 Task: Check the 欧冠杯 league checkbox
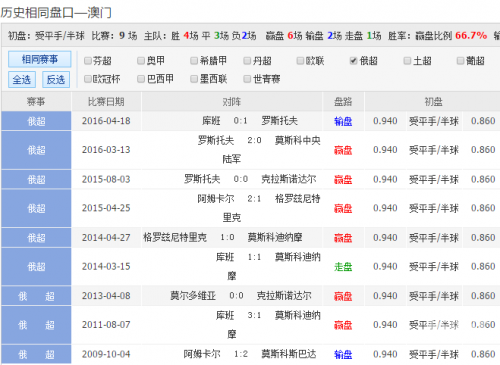coord(88,79)
